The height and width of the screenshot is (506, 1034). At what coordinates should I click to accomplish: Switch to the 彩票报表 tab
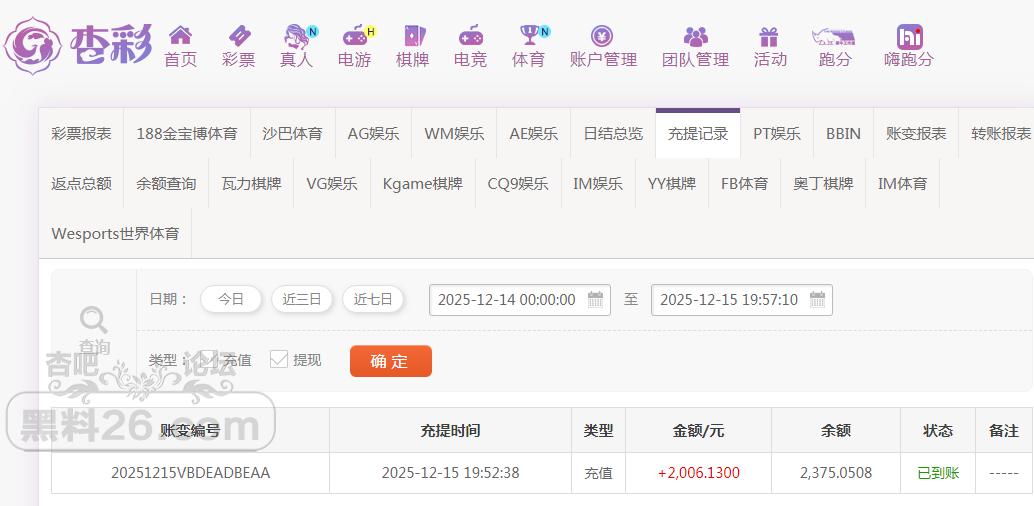click(82, 134)
